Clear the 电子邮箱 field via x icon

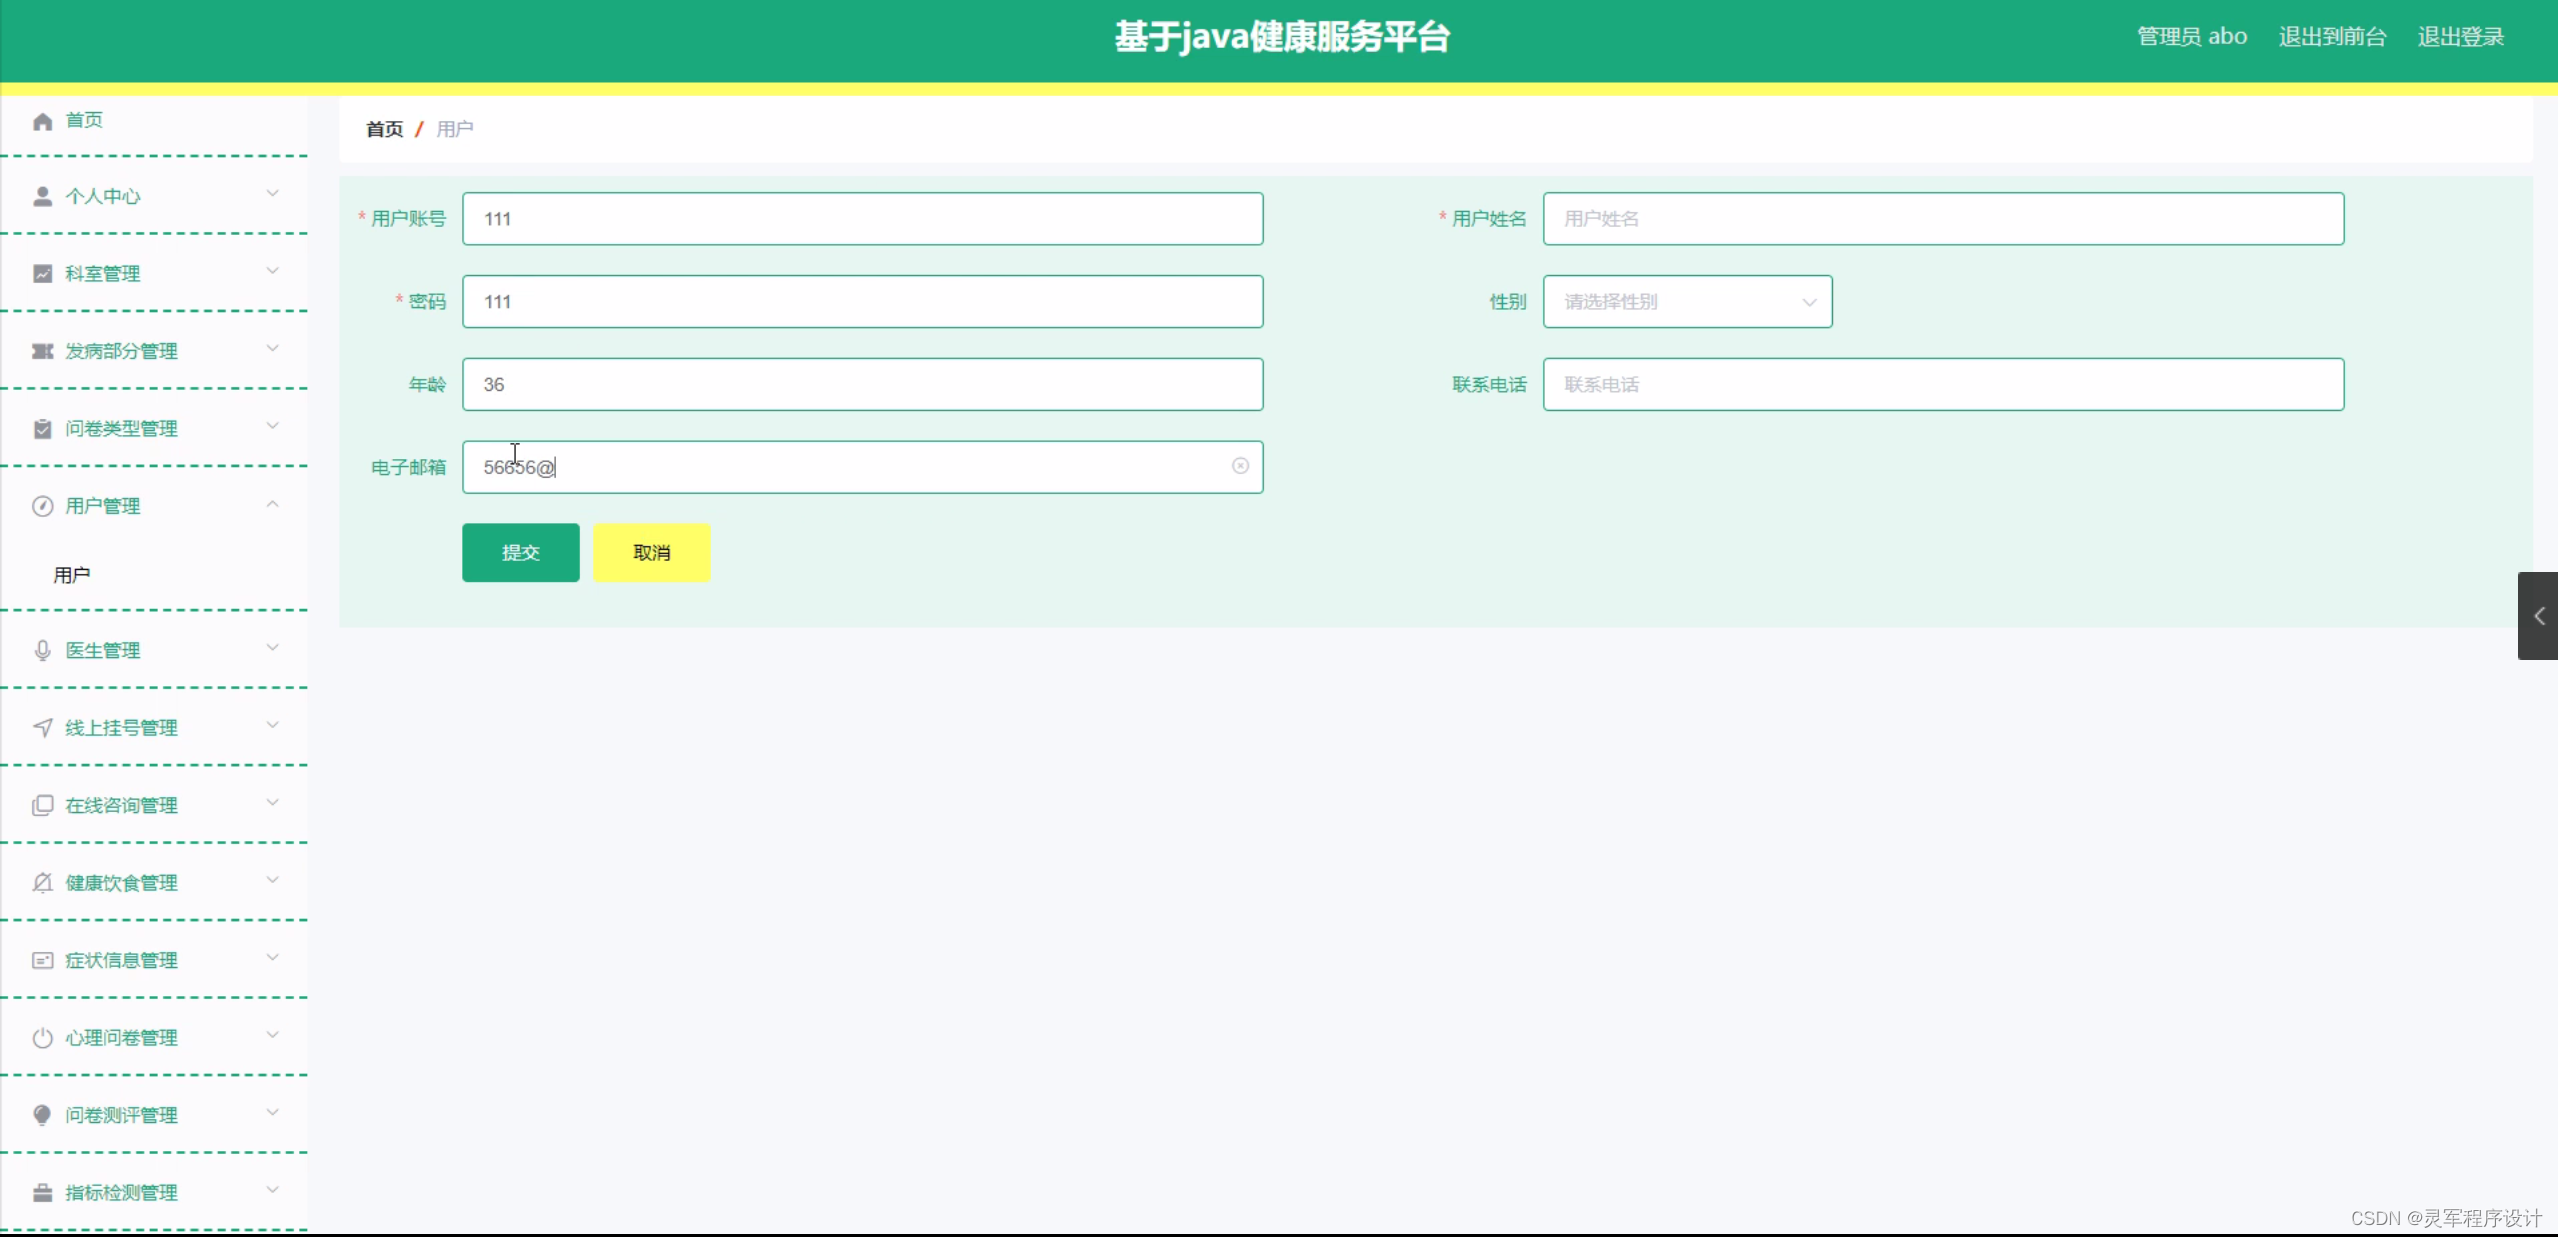click(1240, 466)
